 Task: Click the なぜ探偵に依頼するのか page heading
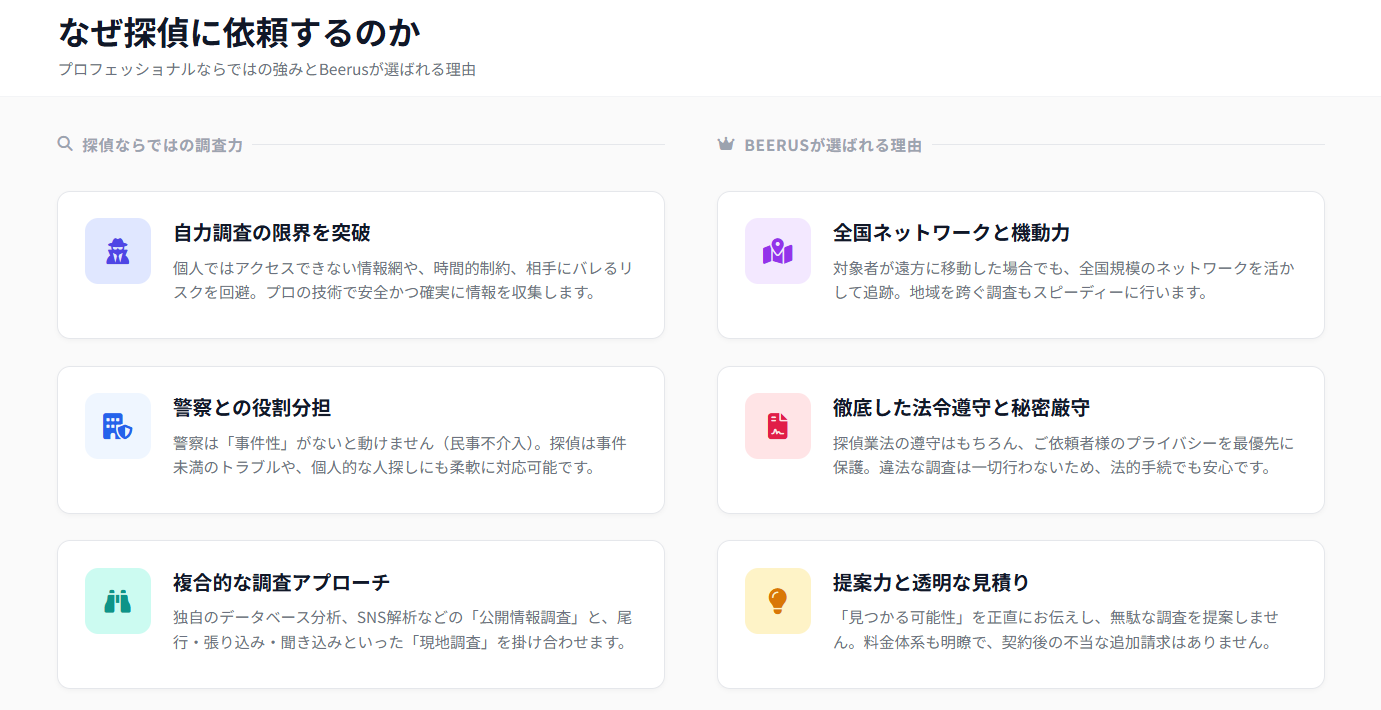coord(239,32)
